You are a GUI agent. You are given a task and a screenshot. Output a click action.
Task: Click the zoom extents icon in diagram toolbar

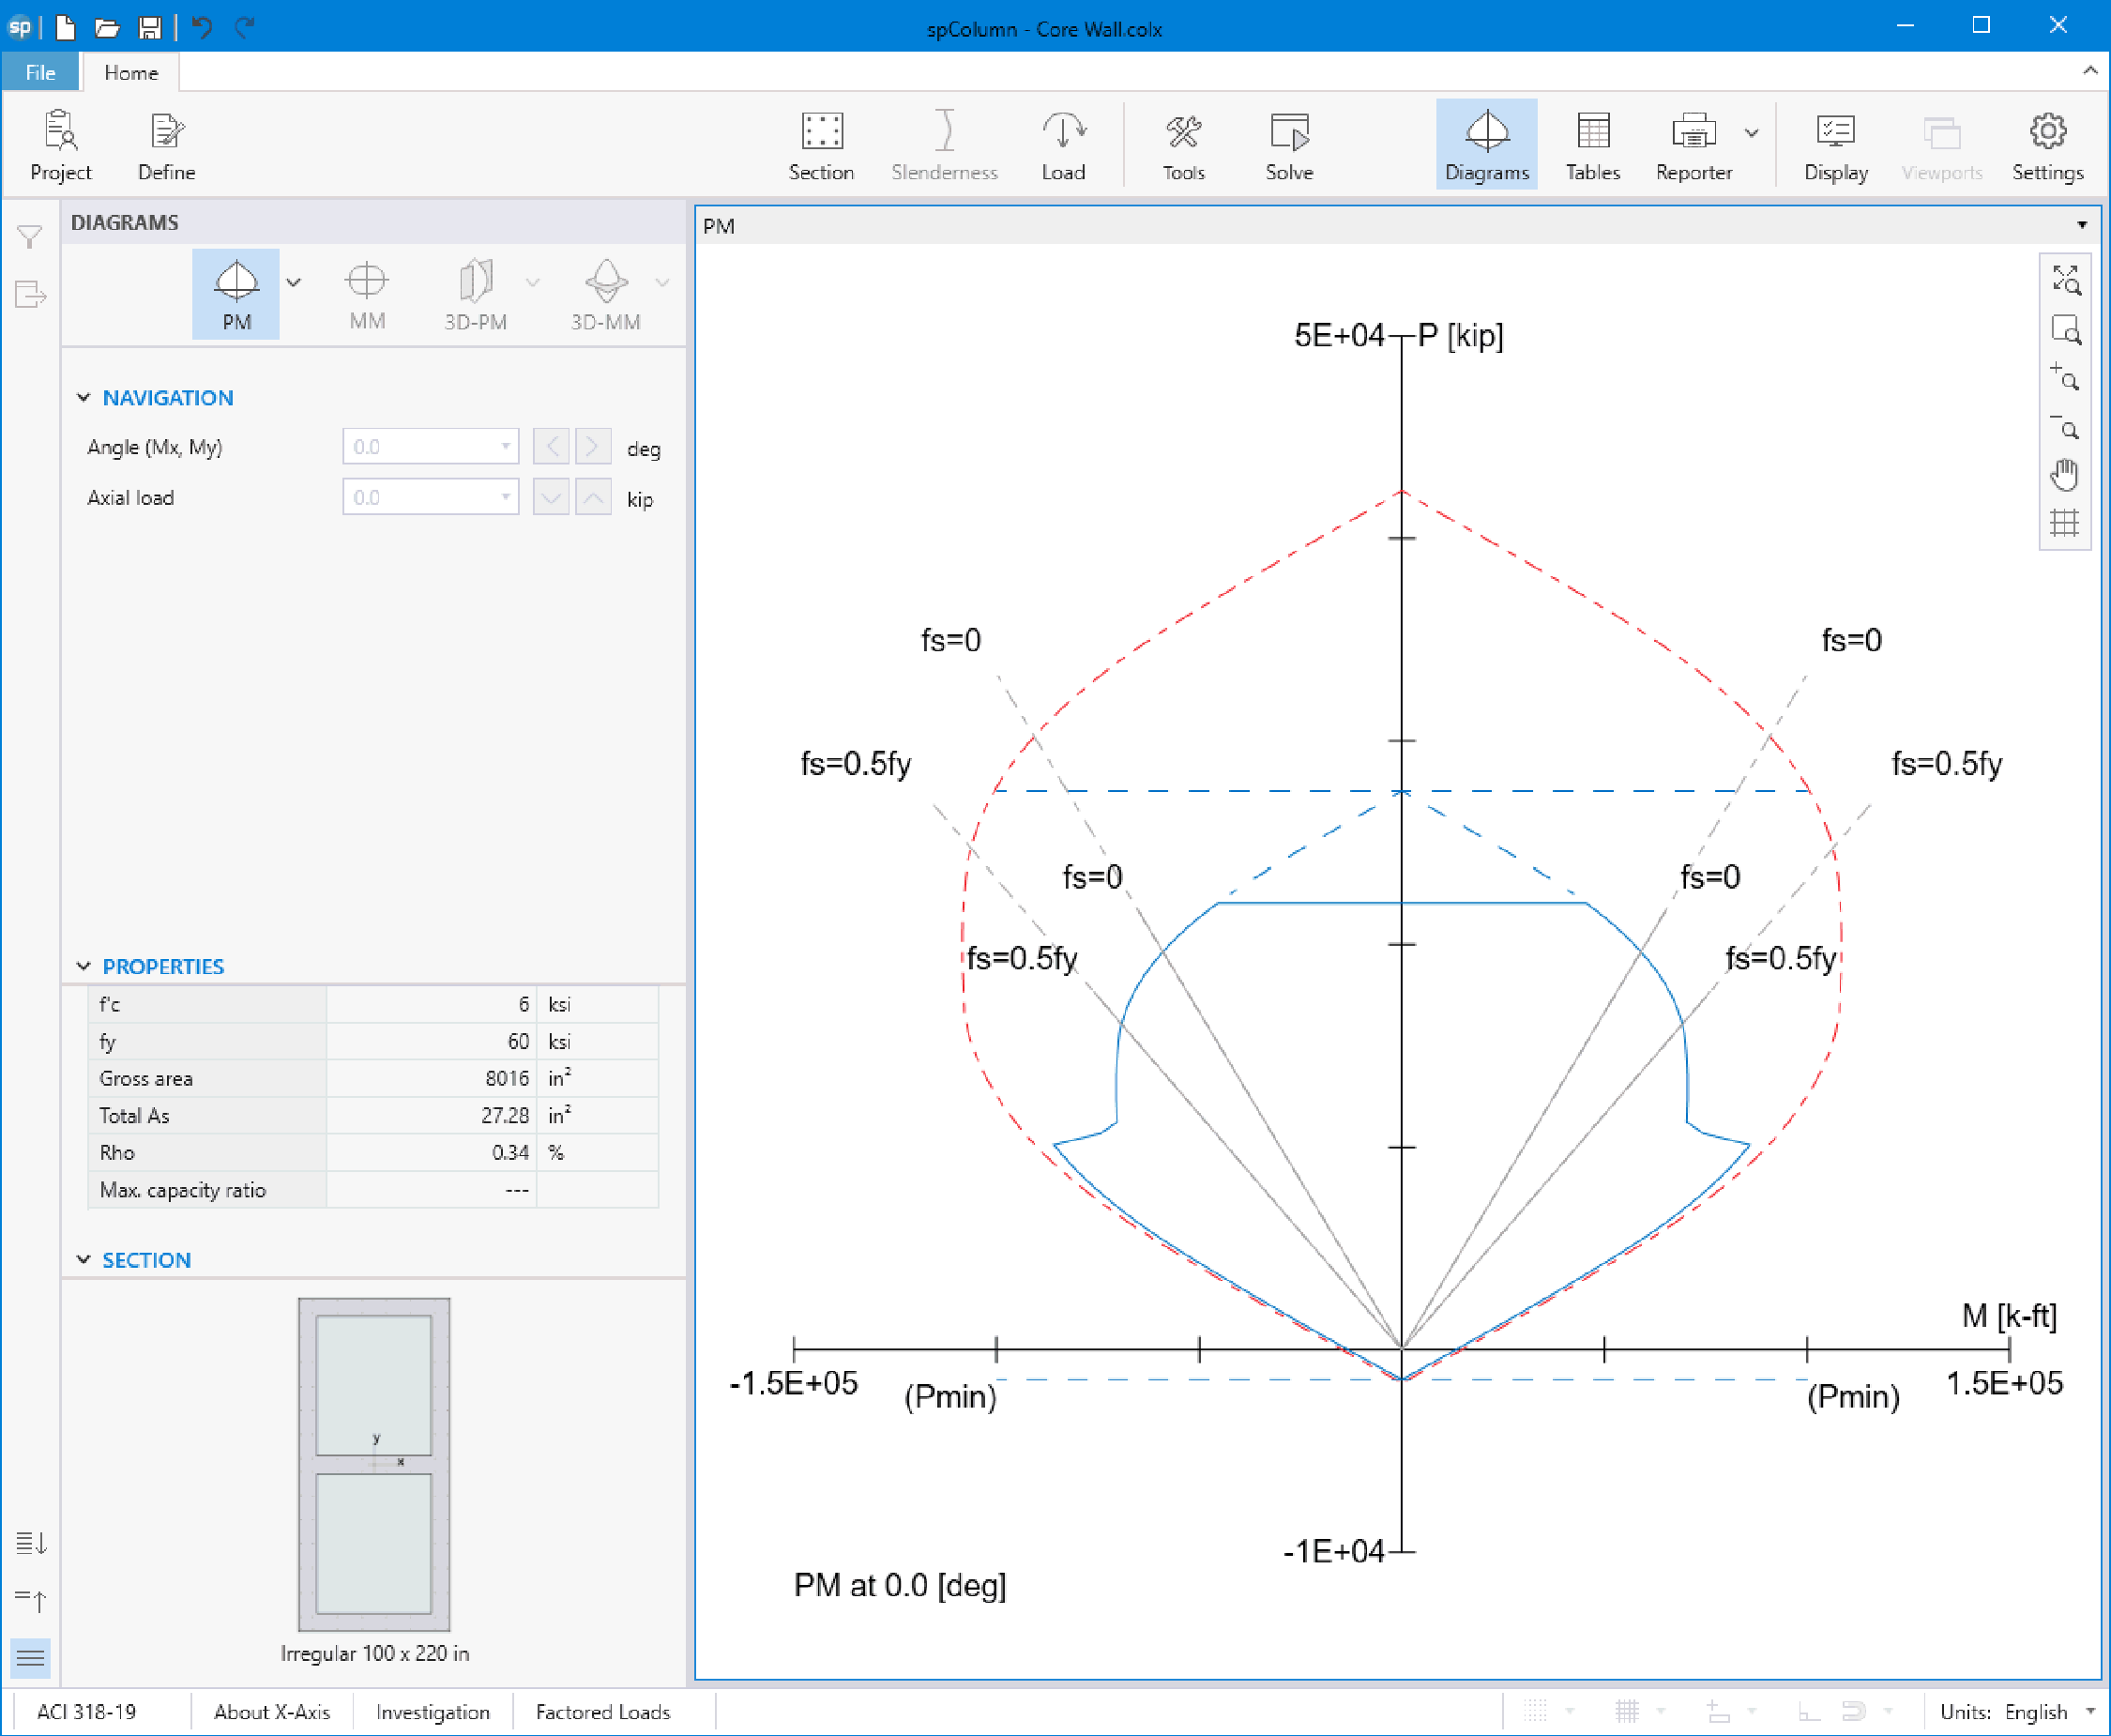[x=2065, y=279]
